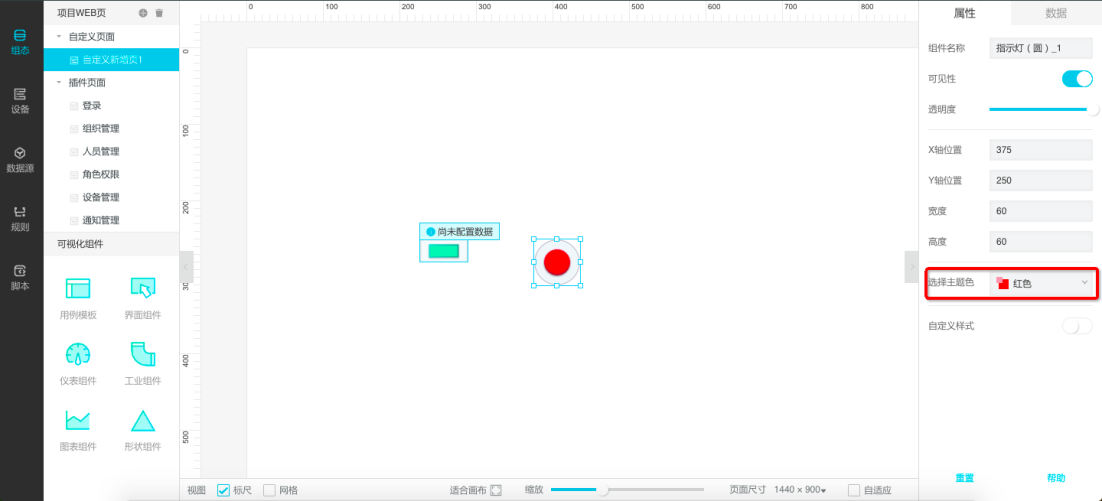Select the 界面组件 component category
Screen dimensions: 1102x501
click(x=143, y=299)
